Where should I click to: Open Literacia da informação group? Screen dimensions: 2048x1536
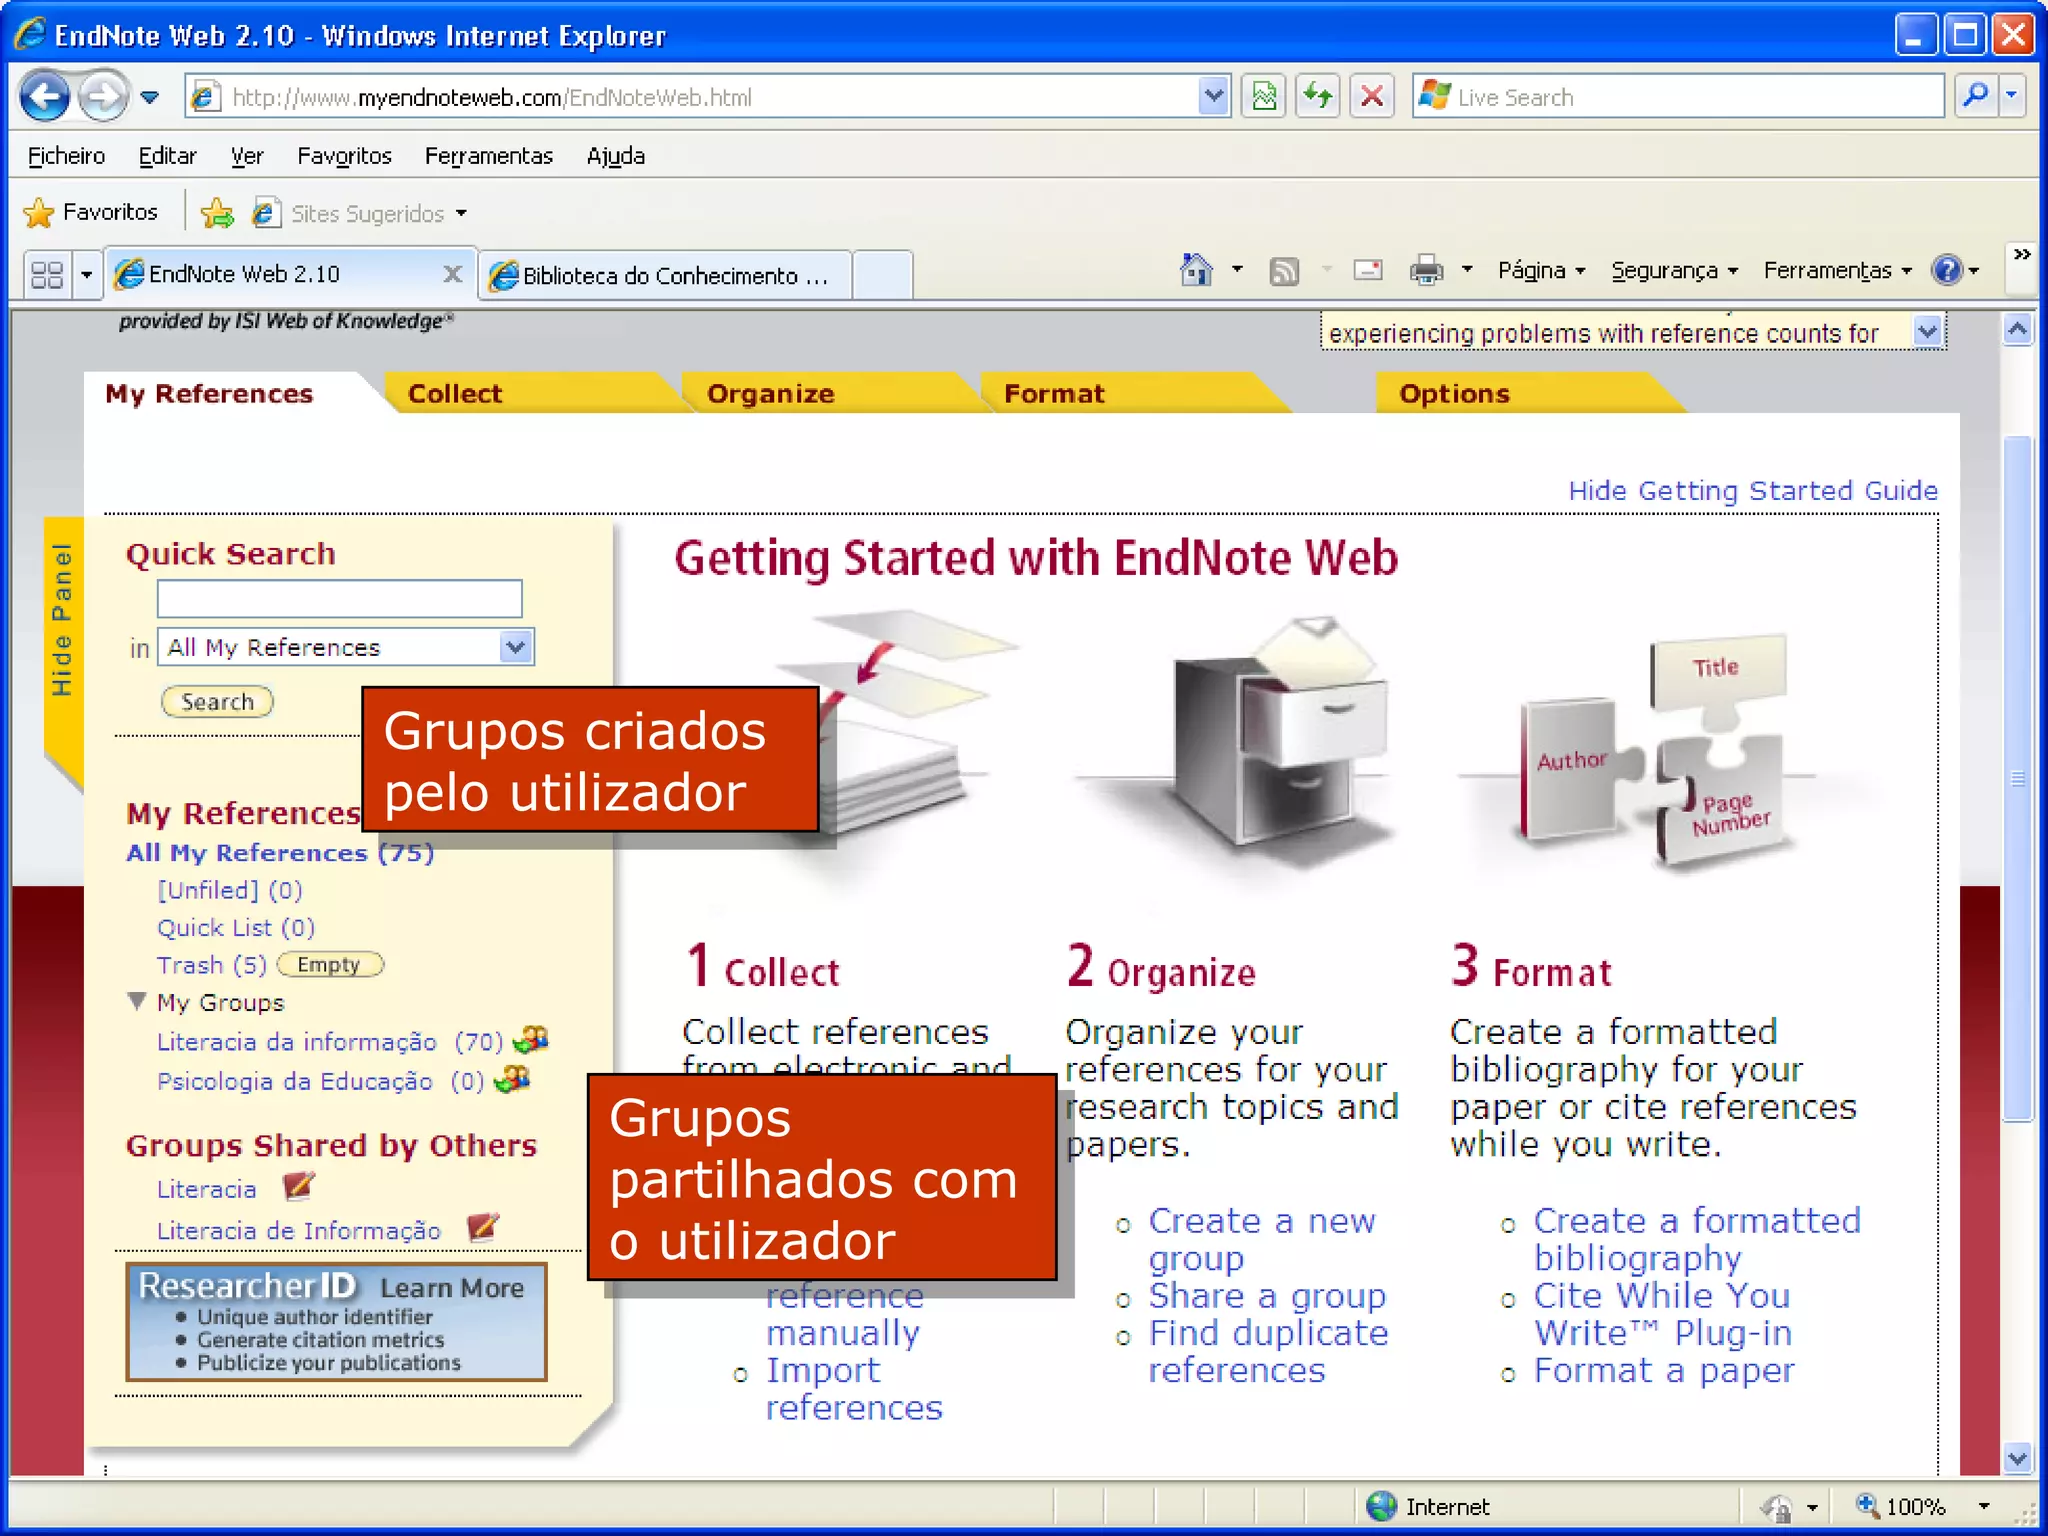point(330,1042)
